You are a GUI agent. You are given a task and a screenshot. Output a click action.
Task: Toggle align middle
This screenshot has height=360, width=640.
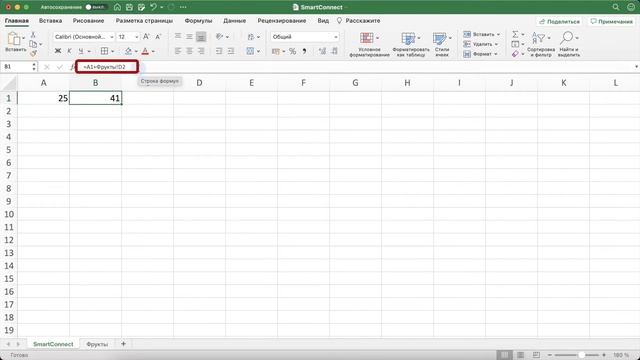(x=189, y=37)
